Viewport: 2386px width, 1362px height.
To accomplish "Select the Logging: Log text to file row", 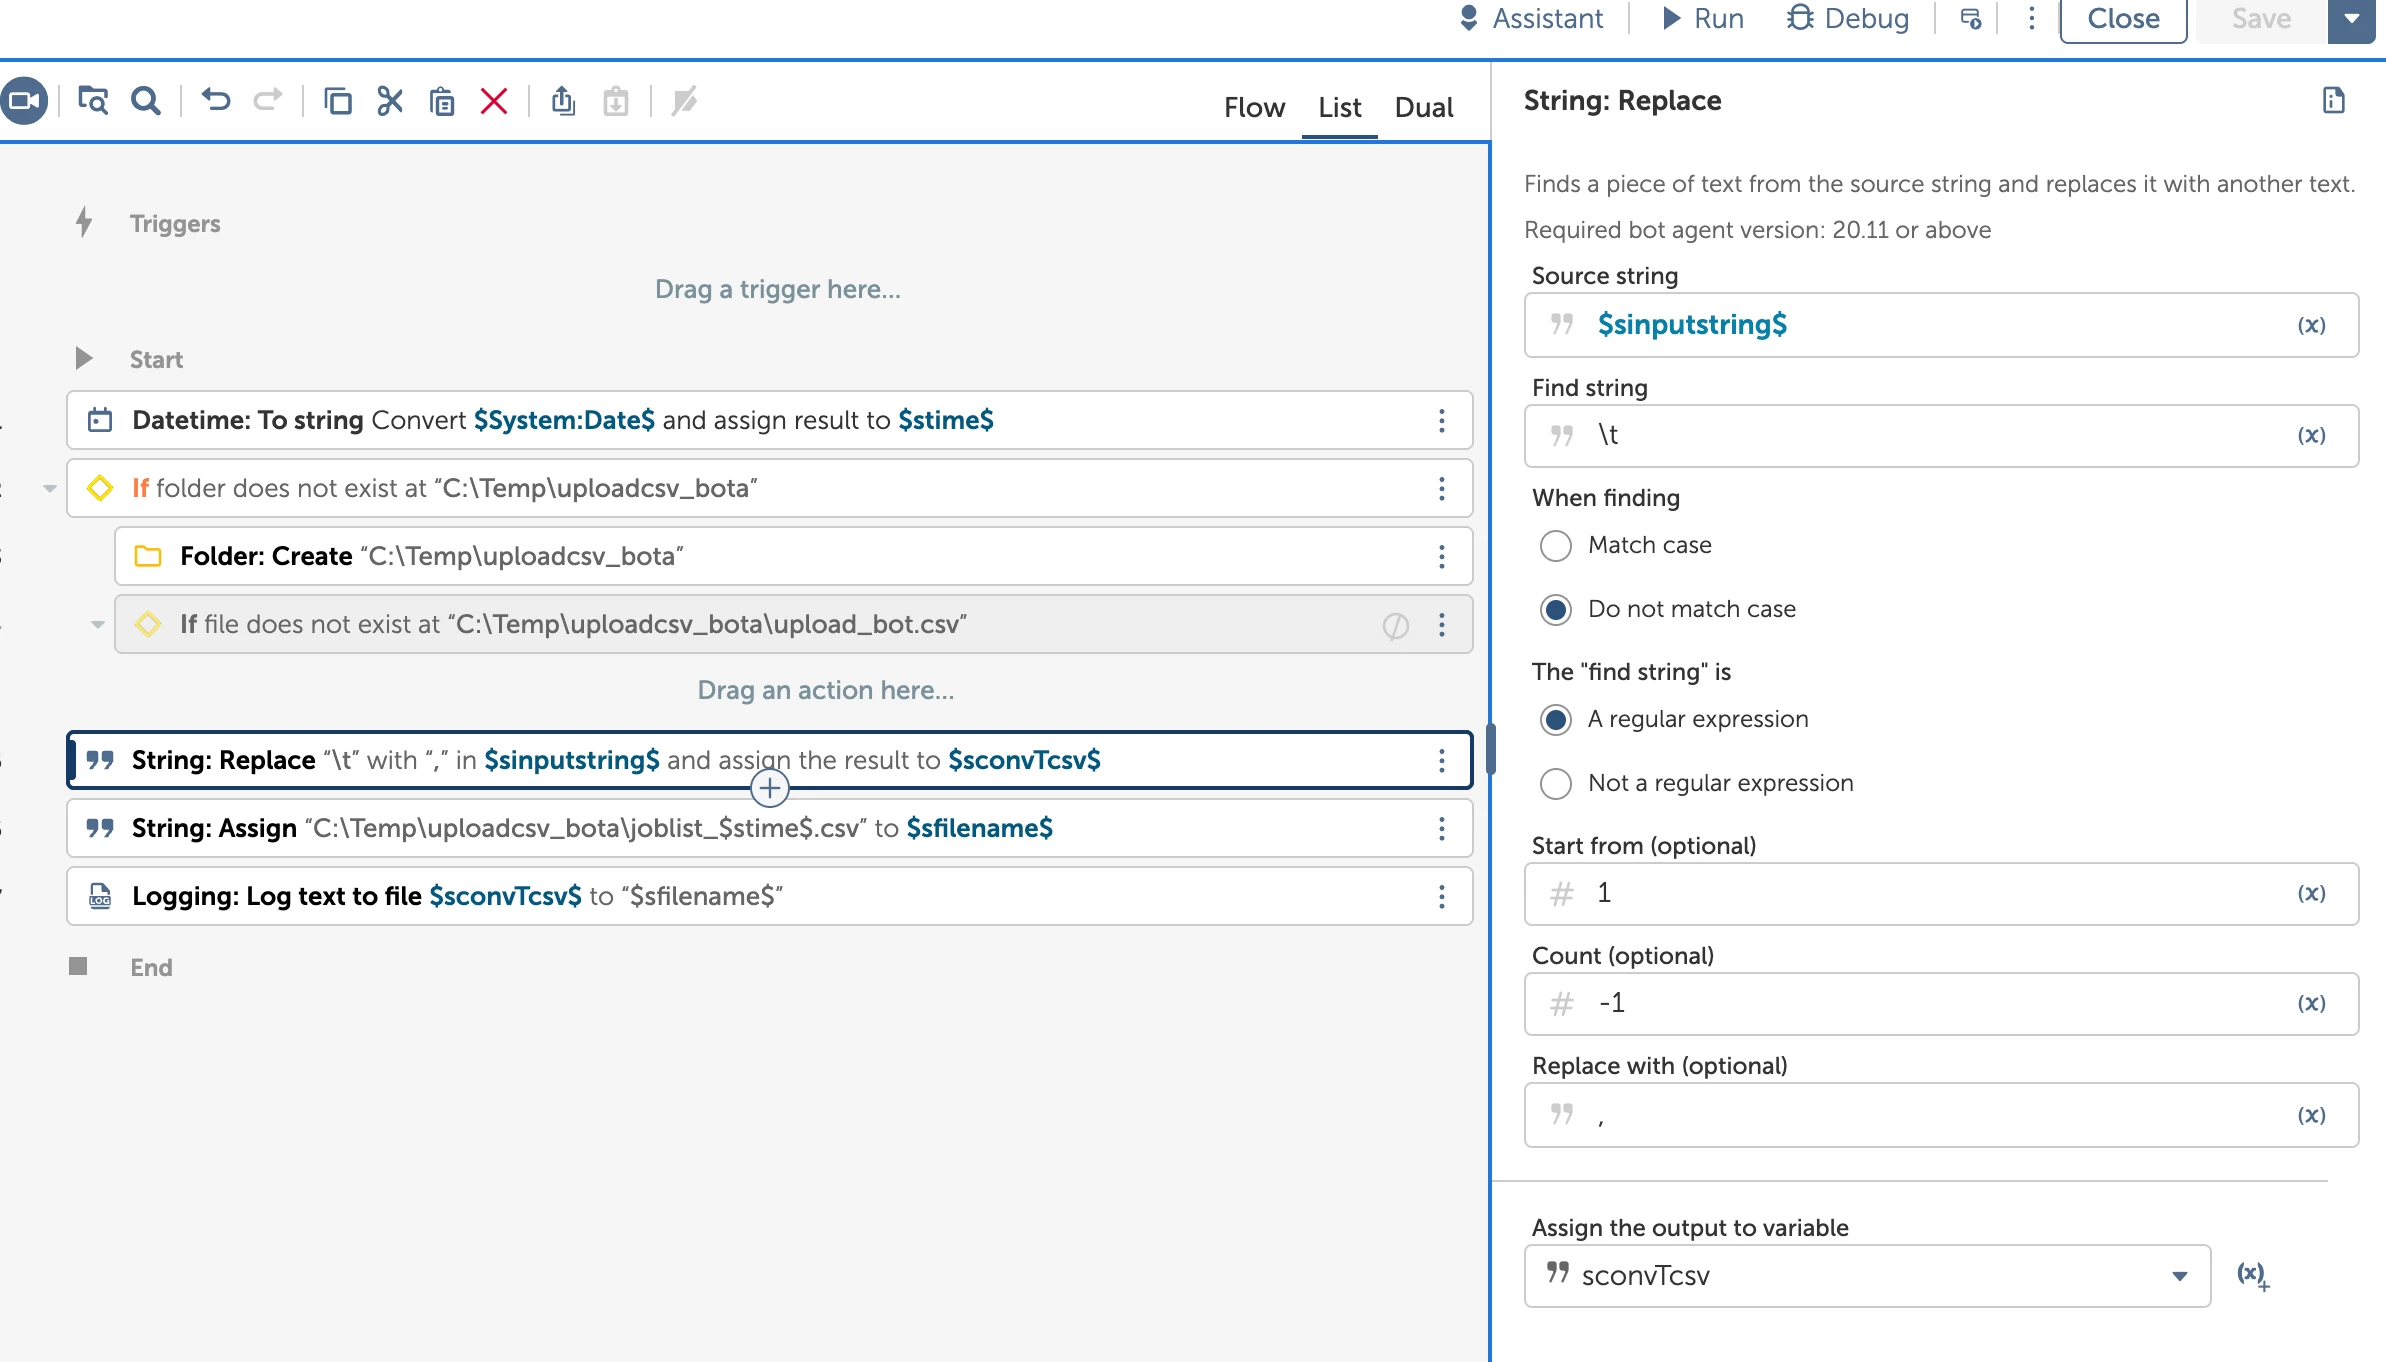I will 769,897.
